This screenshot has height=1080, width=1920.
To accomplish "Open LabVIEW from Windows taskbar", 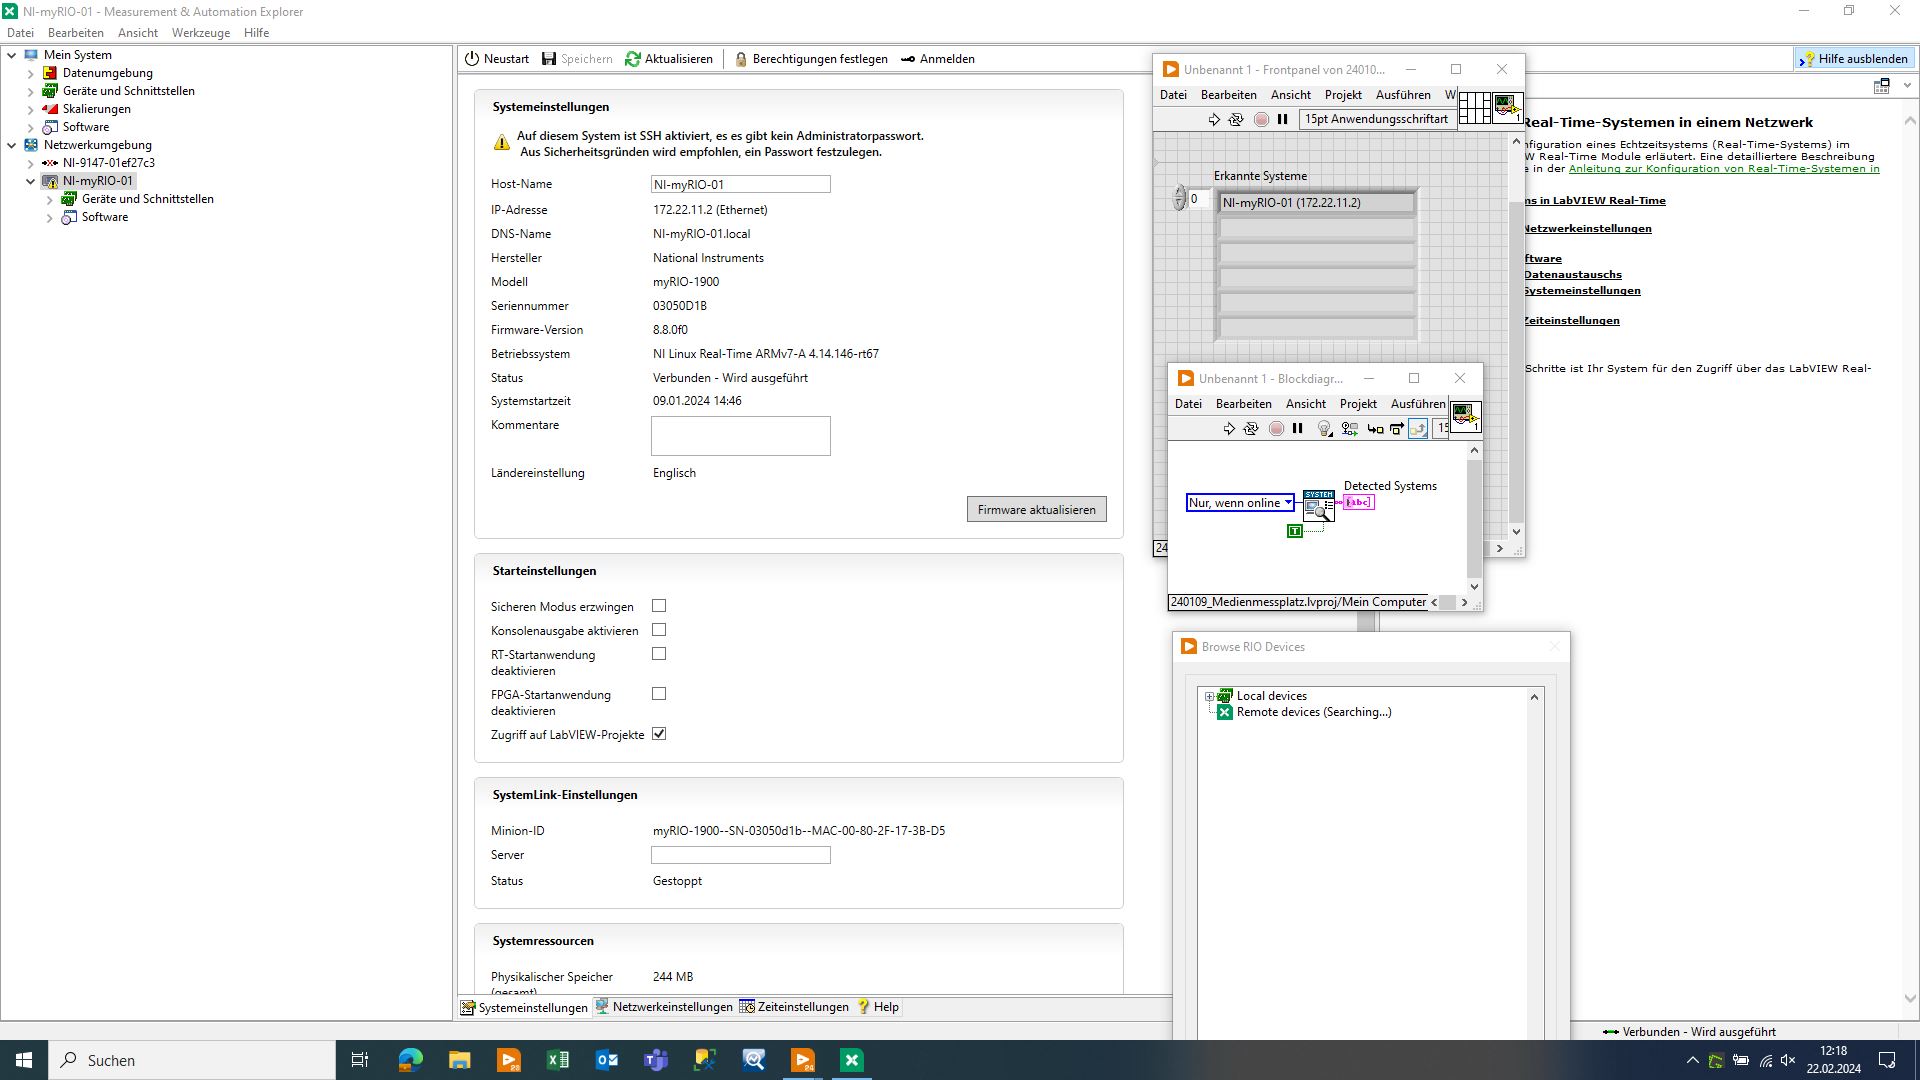I will pyautogui.click(x=803, y=1060).
